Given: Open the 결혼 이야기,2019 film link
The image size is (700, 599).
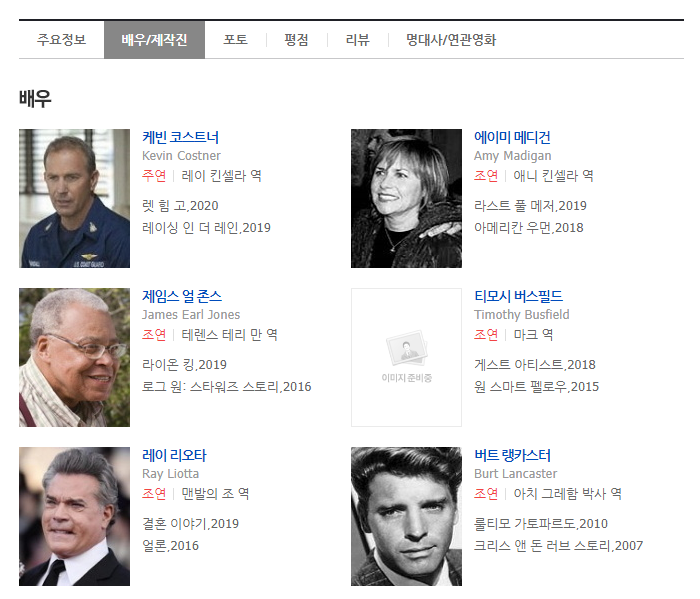Looking at the screenshot, I should coord(190,523).
